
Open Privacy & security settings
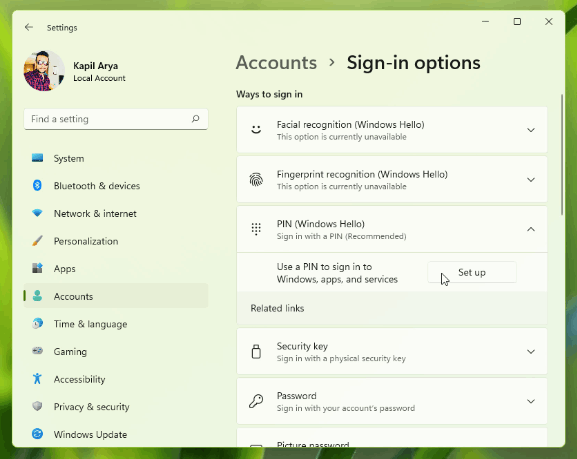point(116,406)
